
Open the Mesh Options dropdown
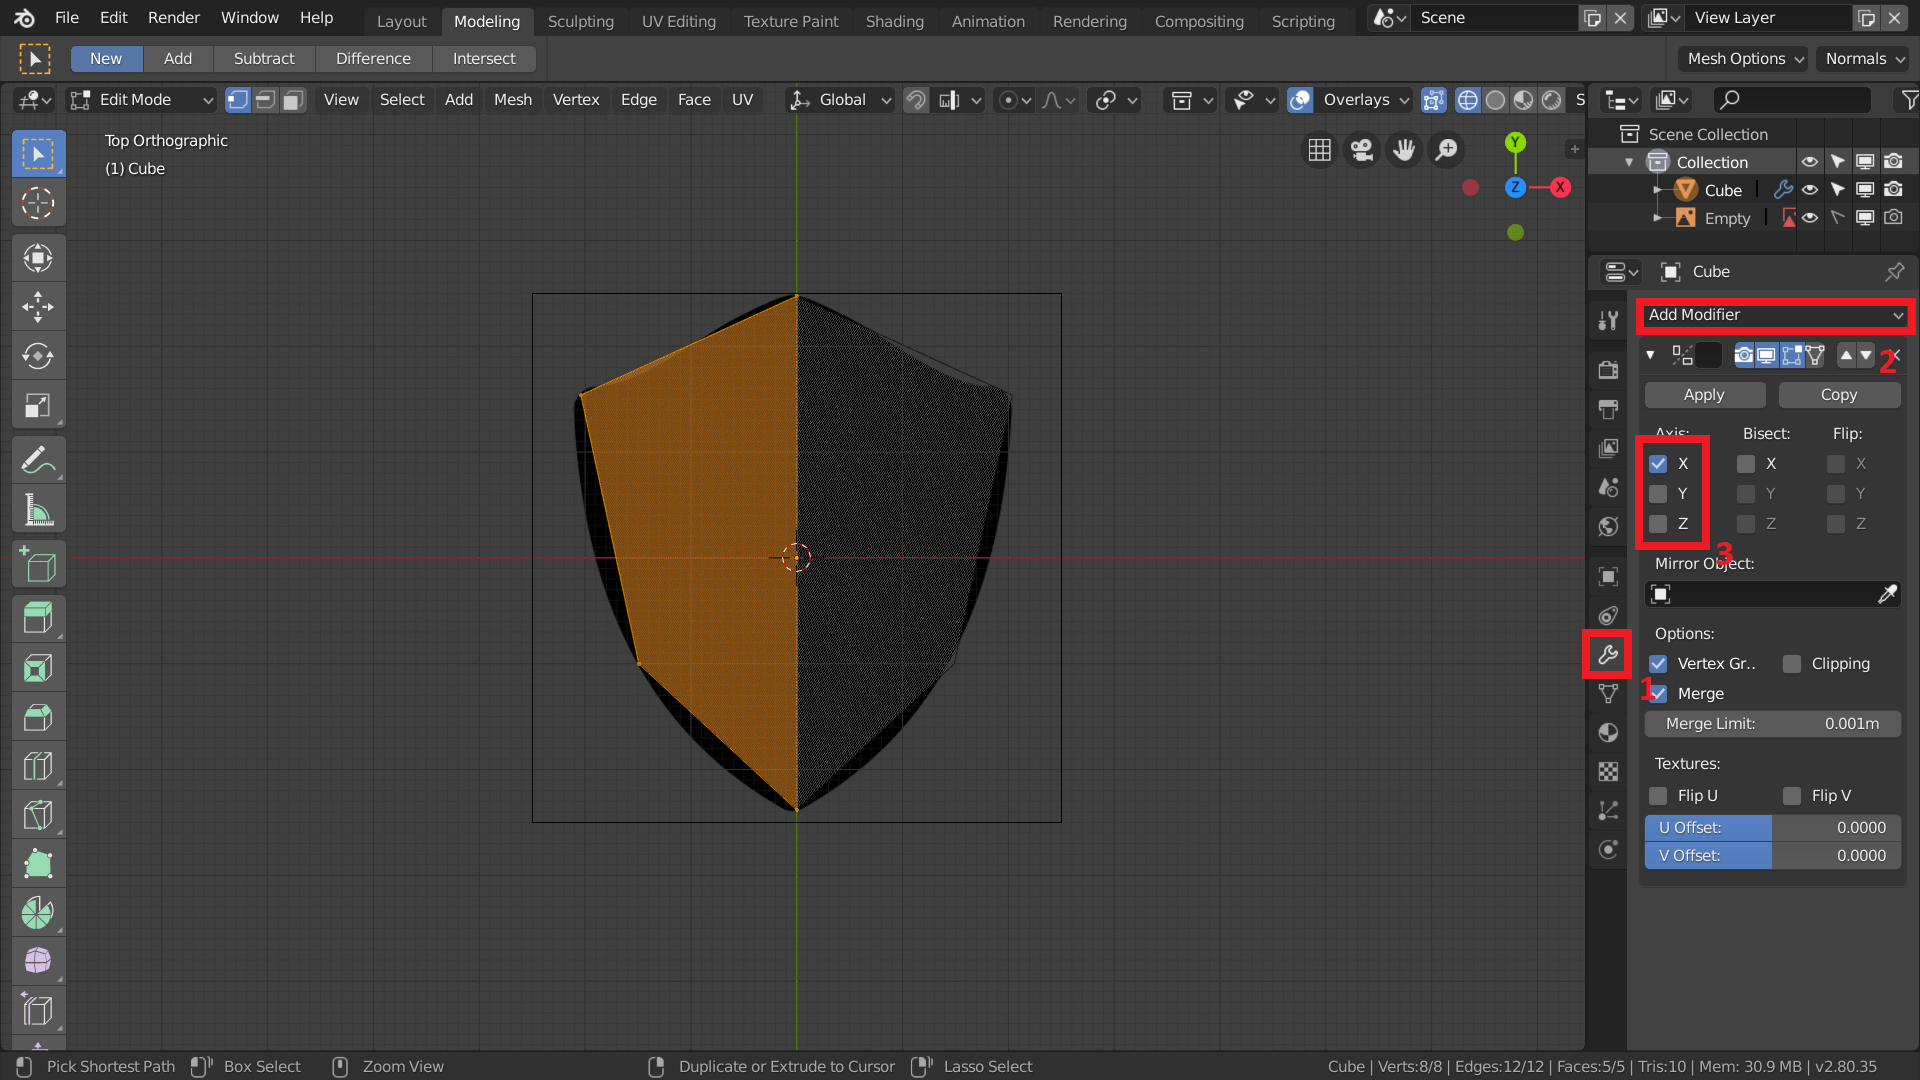pos(1745,59)
